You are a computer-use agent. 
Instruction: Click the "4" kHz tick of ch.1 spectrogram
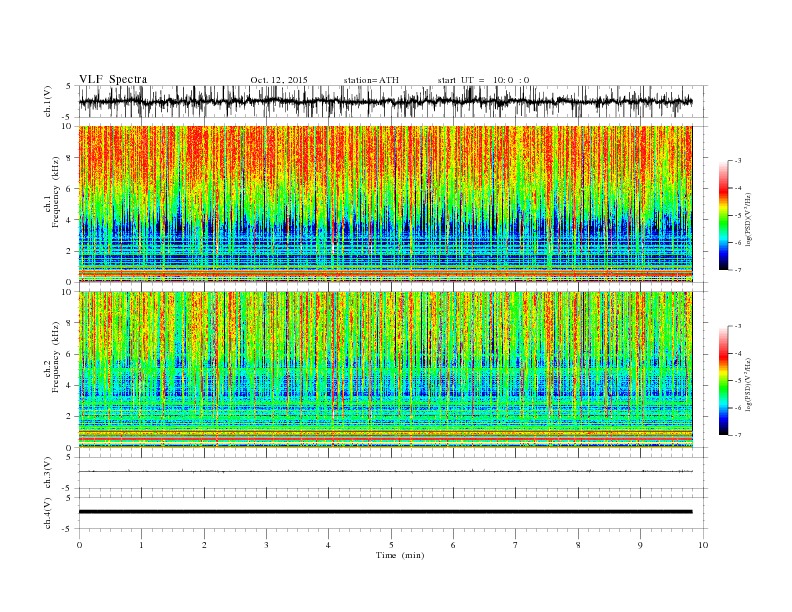click(69, 220)
